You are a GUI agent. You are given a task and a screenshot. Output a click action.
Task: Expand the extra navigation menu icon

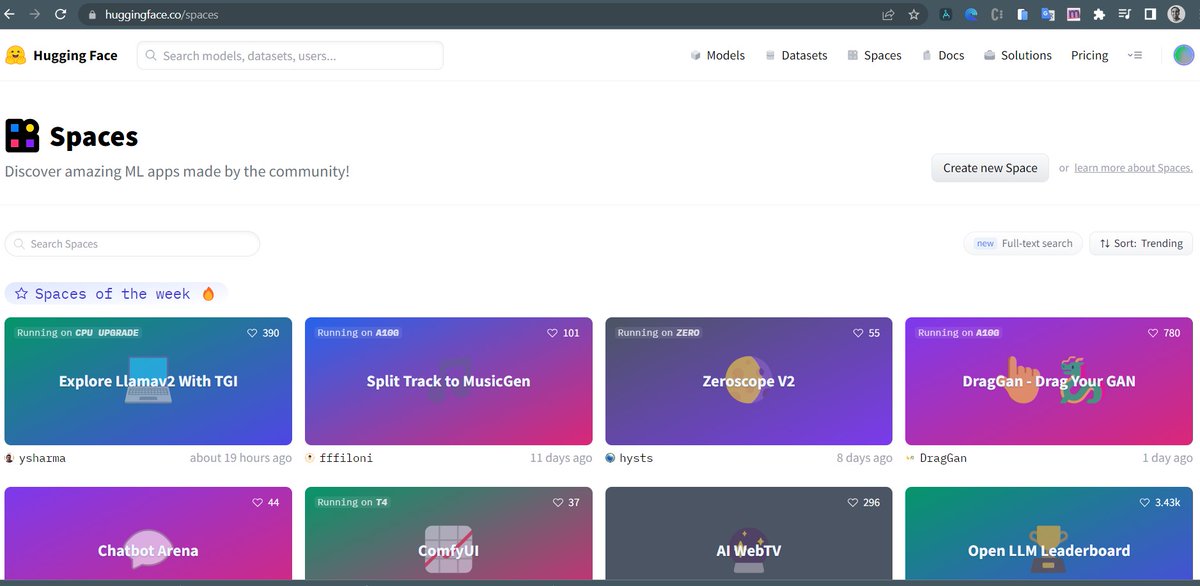pos(1135,55)
